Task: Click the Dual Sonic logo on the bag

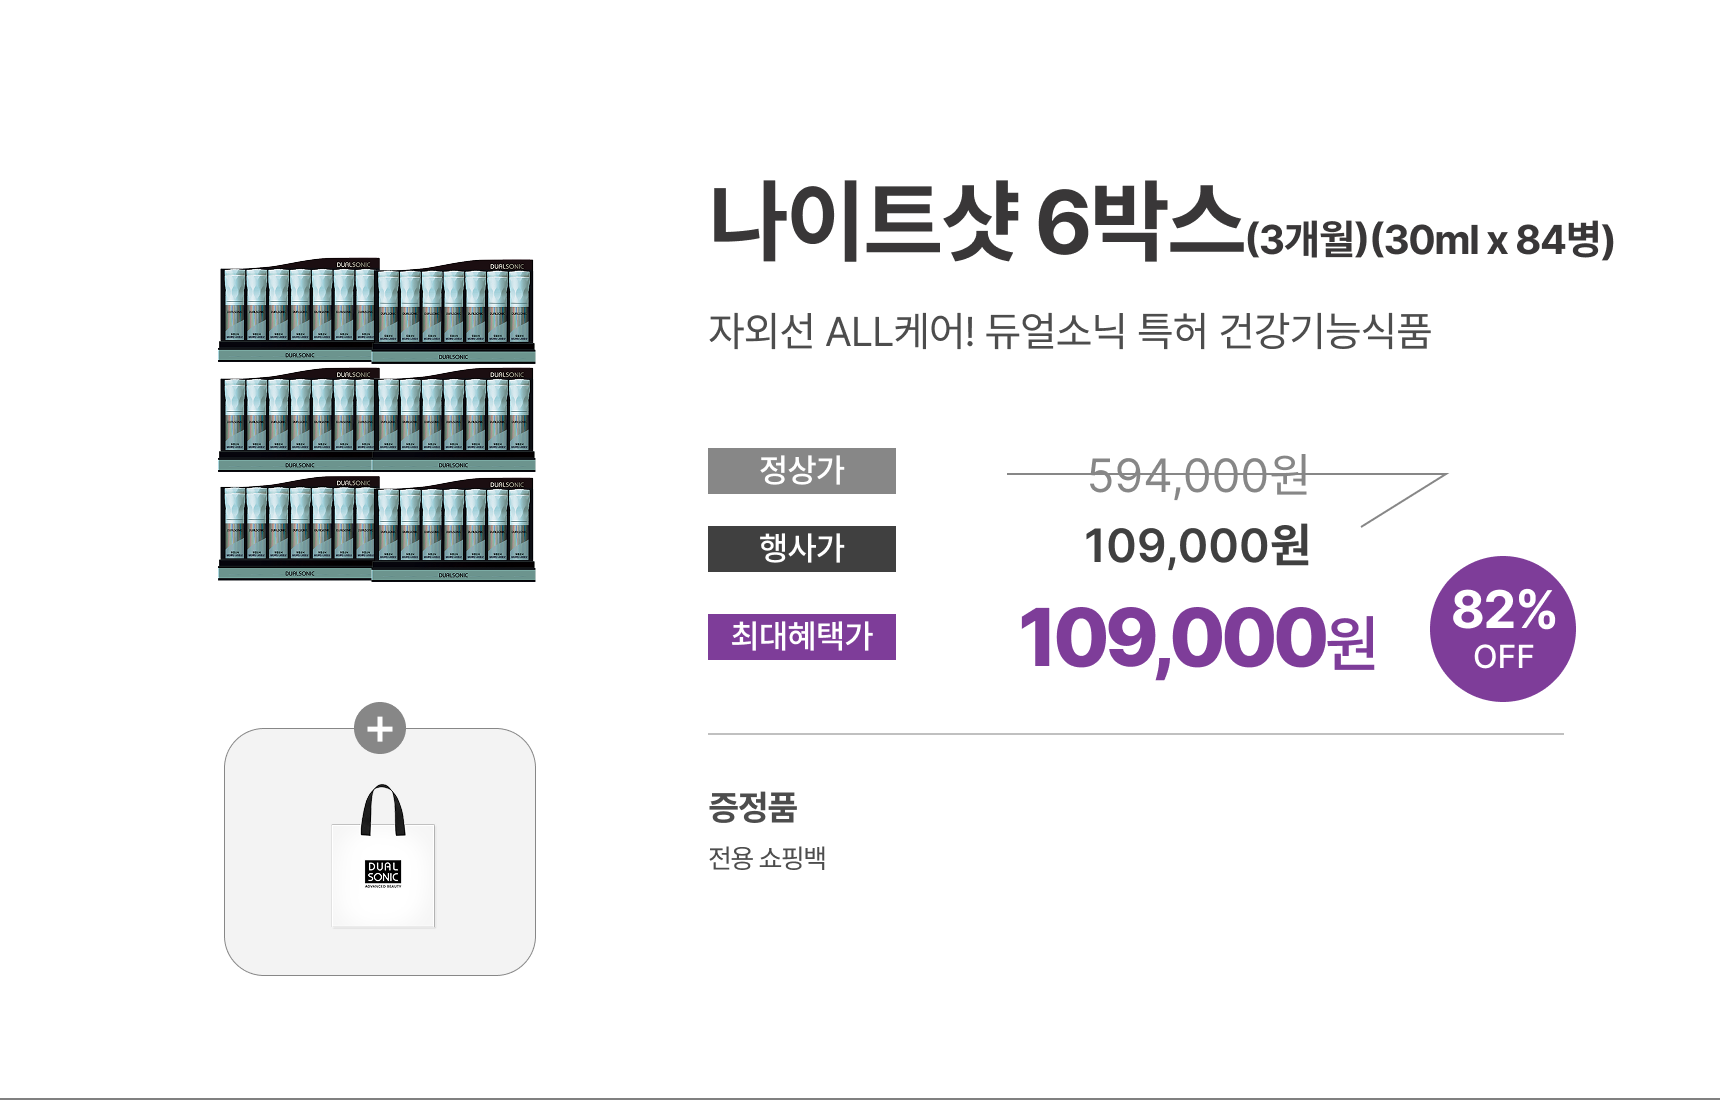Action: coord(383,873)
